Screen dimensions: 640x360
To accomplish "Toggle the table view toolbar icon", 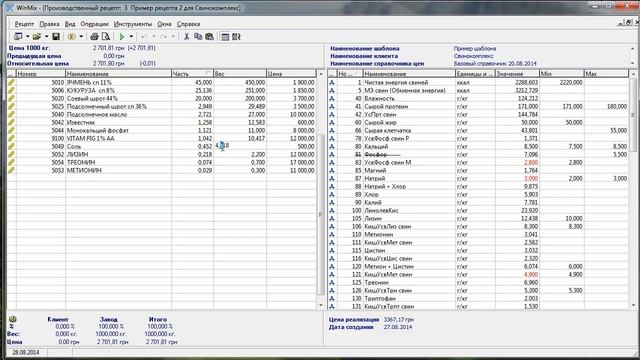I will tap(225, 37).
